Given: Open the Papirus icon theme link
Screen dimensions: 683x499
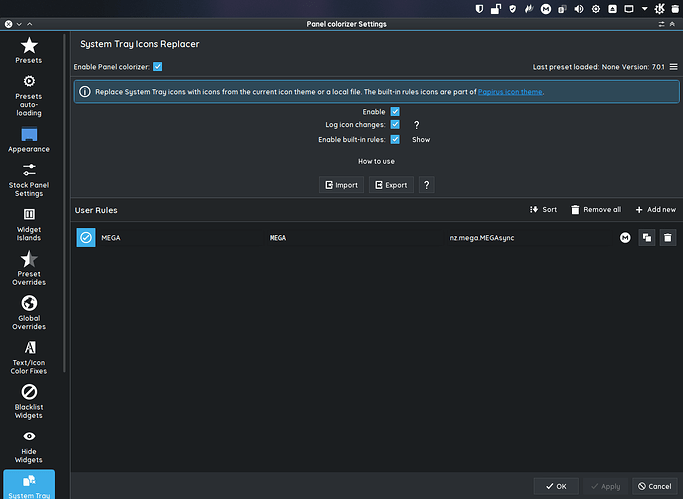Looking at the screenshot, I should point(510,92).
